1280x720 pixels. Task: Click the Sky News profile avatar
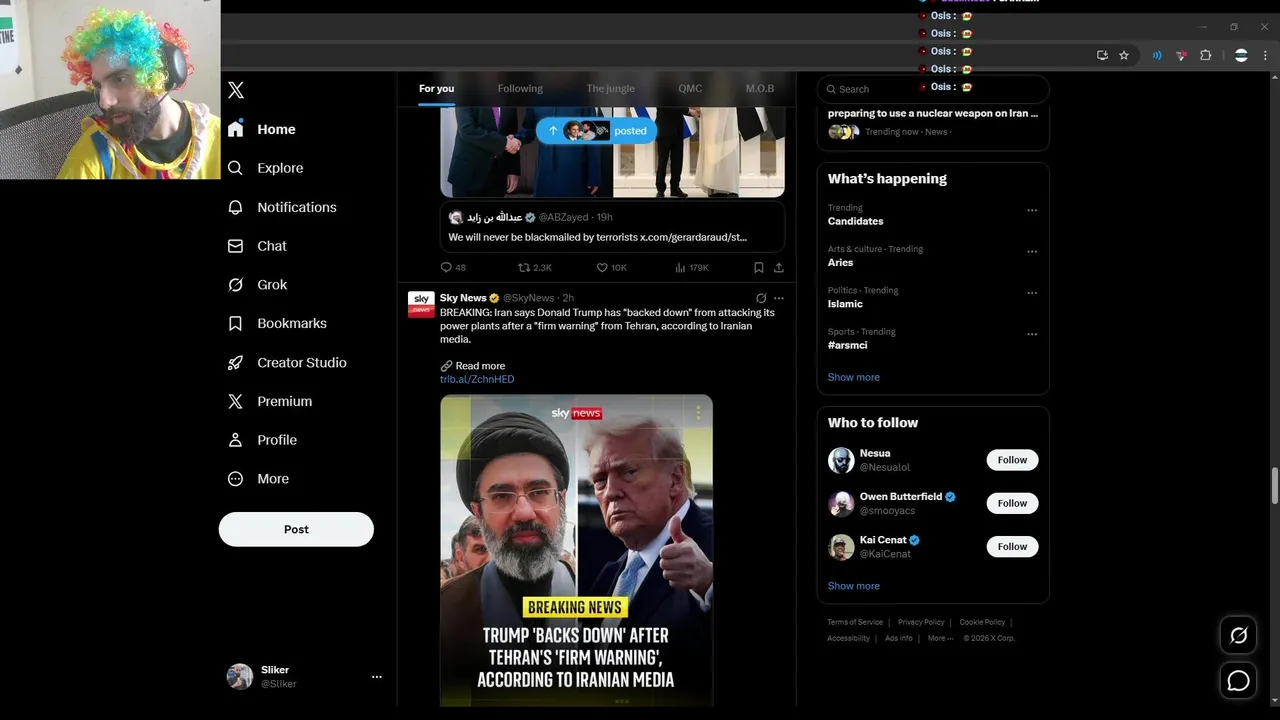click(x=421, y=304)
